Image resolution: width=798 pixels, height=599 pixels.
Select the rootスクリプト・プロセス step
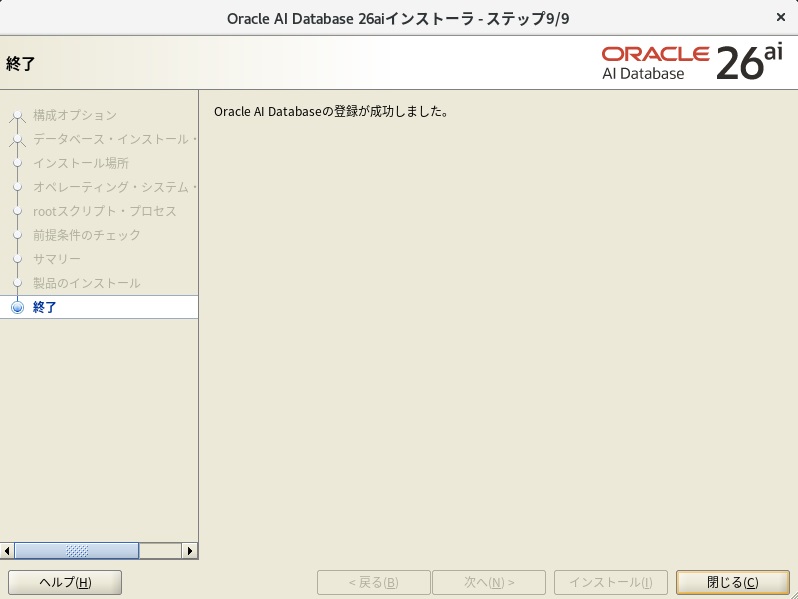pyautogui.click(x=104, y=211)
